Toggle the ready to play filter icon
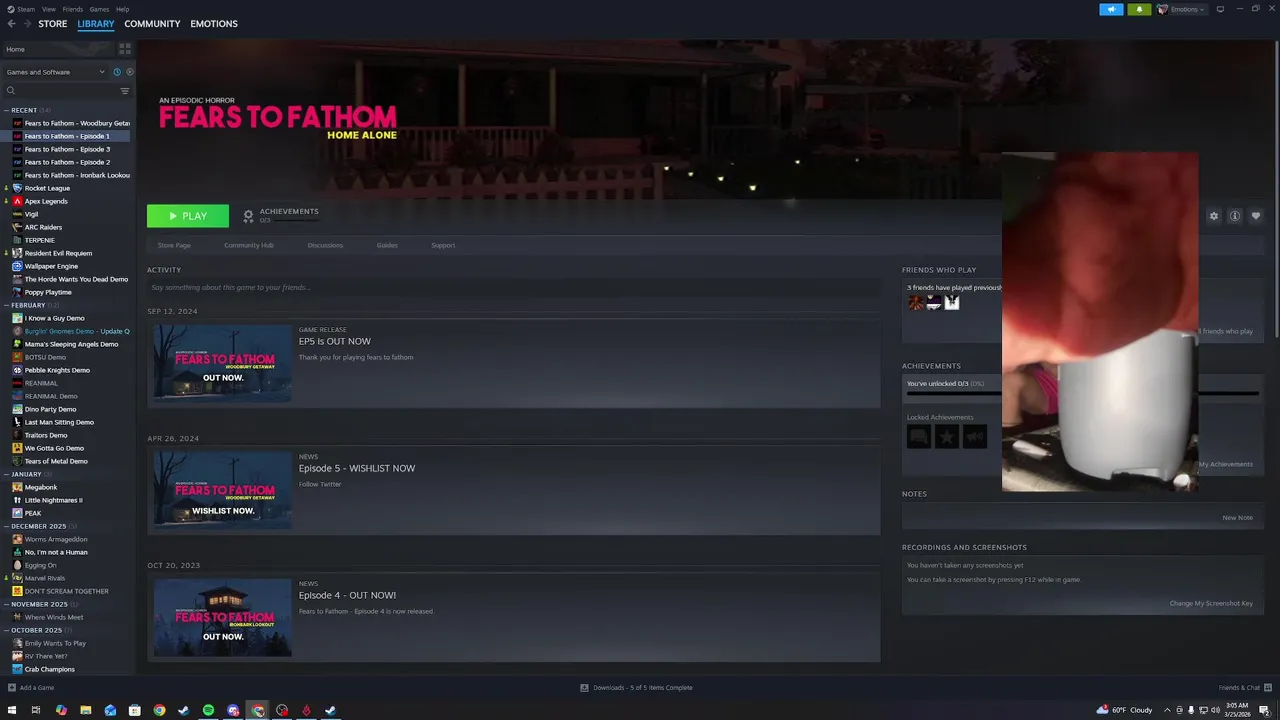 130,72
